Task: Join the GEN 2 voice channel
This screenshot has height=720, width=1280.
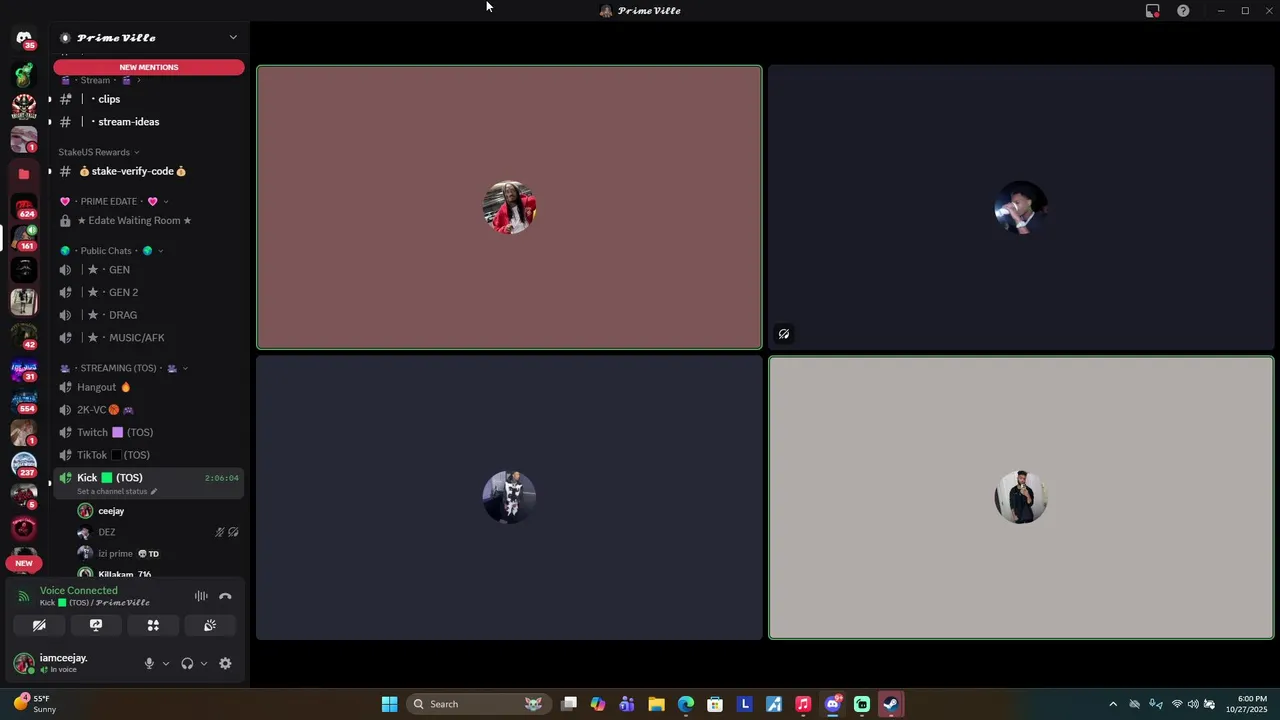Action: pos(149,292)
